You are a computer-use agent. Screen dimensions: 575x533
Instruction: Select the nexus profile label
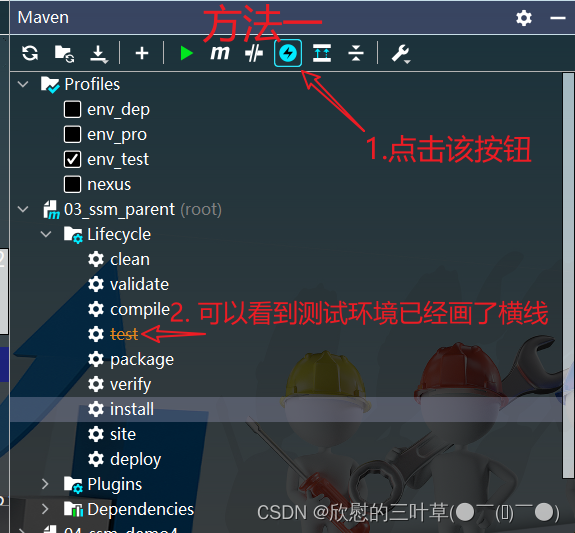[109, 185]
